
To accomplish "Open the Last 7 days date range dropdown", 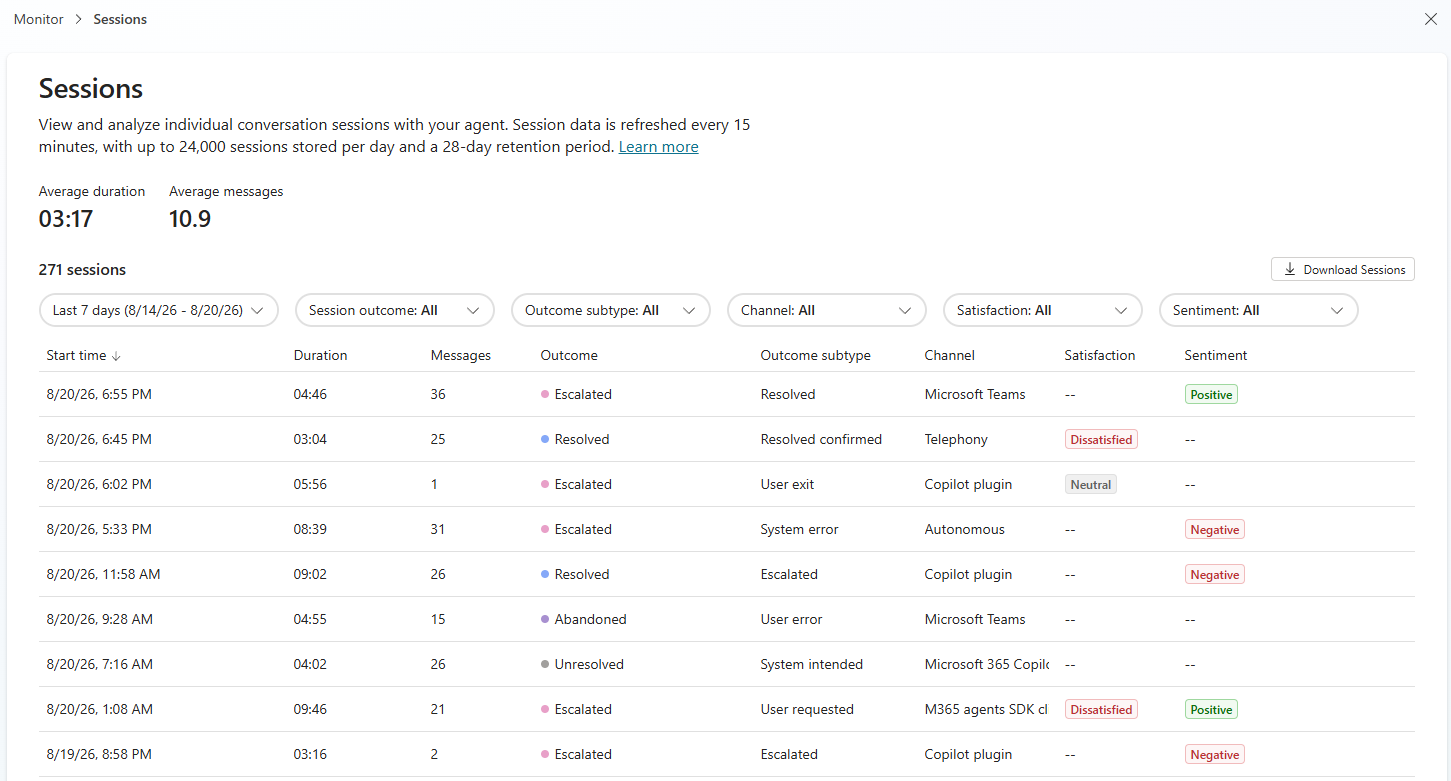I will (x=159, y=310).
